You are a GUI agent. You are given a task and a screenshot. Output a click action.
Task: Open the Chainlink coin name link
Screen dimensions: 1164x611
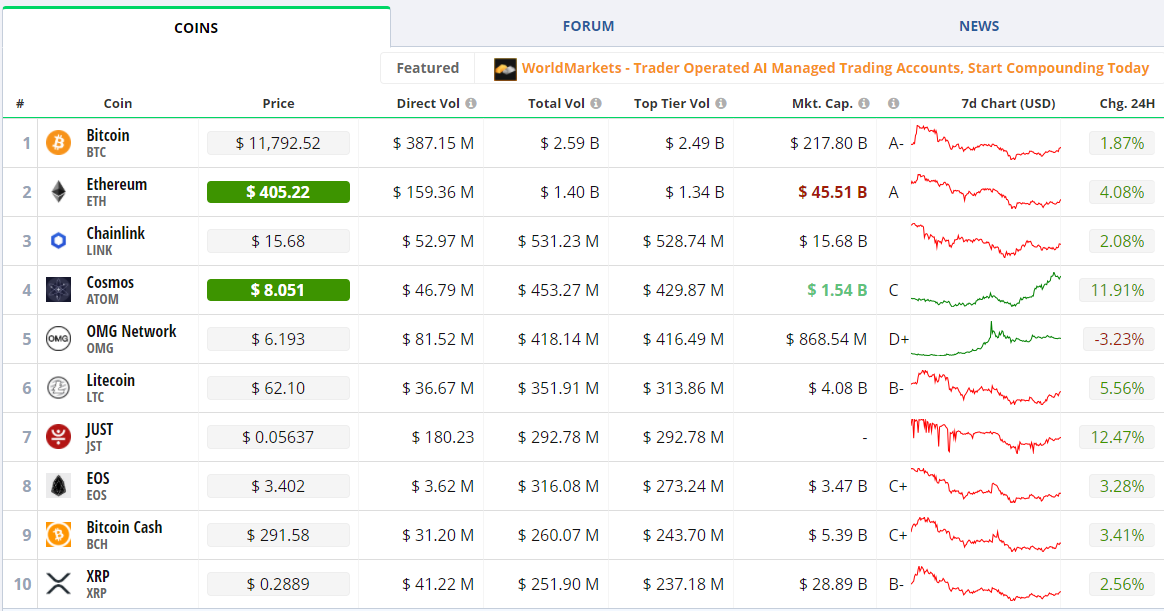[116, 233]
